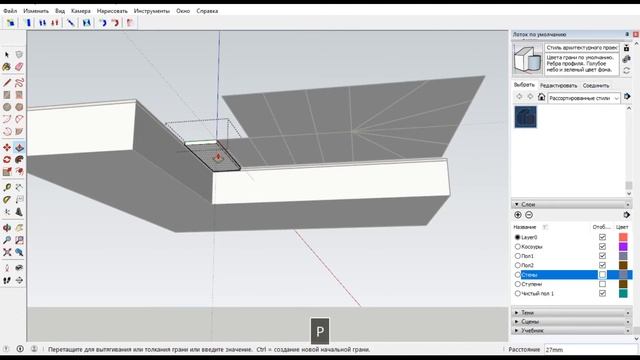The image size is (640, 360).
Task: Open the styles details arrow menu
Action: point(627,97)
